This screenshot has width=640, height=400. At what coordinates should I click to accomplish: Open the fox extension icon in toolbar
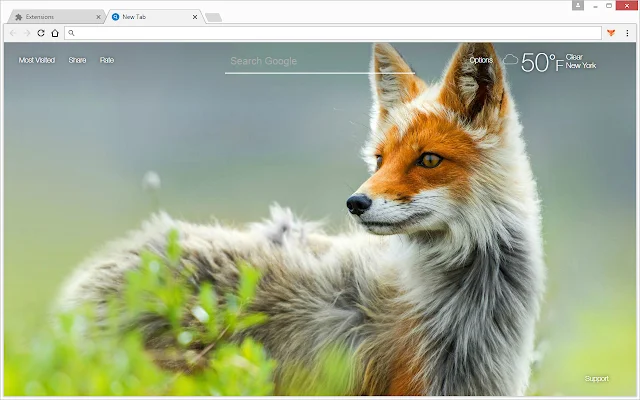[x=611, y=33]
